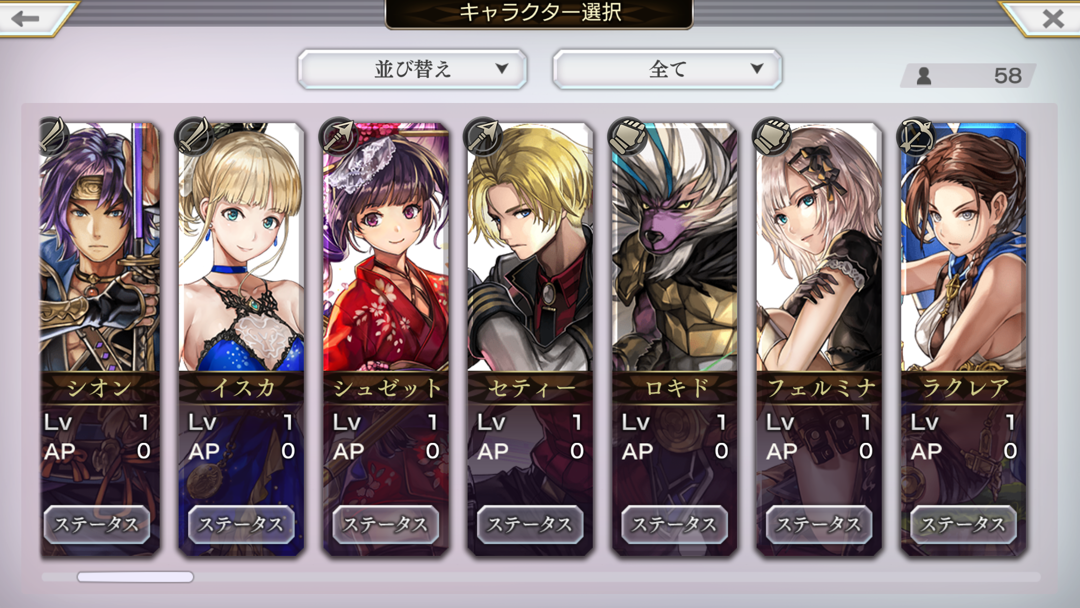Image resolution: width=1080 pixels, height=608 pixels.
Task: Click the sword class icon on イスカ card
Action: pos(193,135)
